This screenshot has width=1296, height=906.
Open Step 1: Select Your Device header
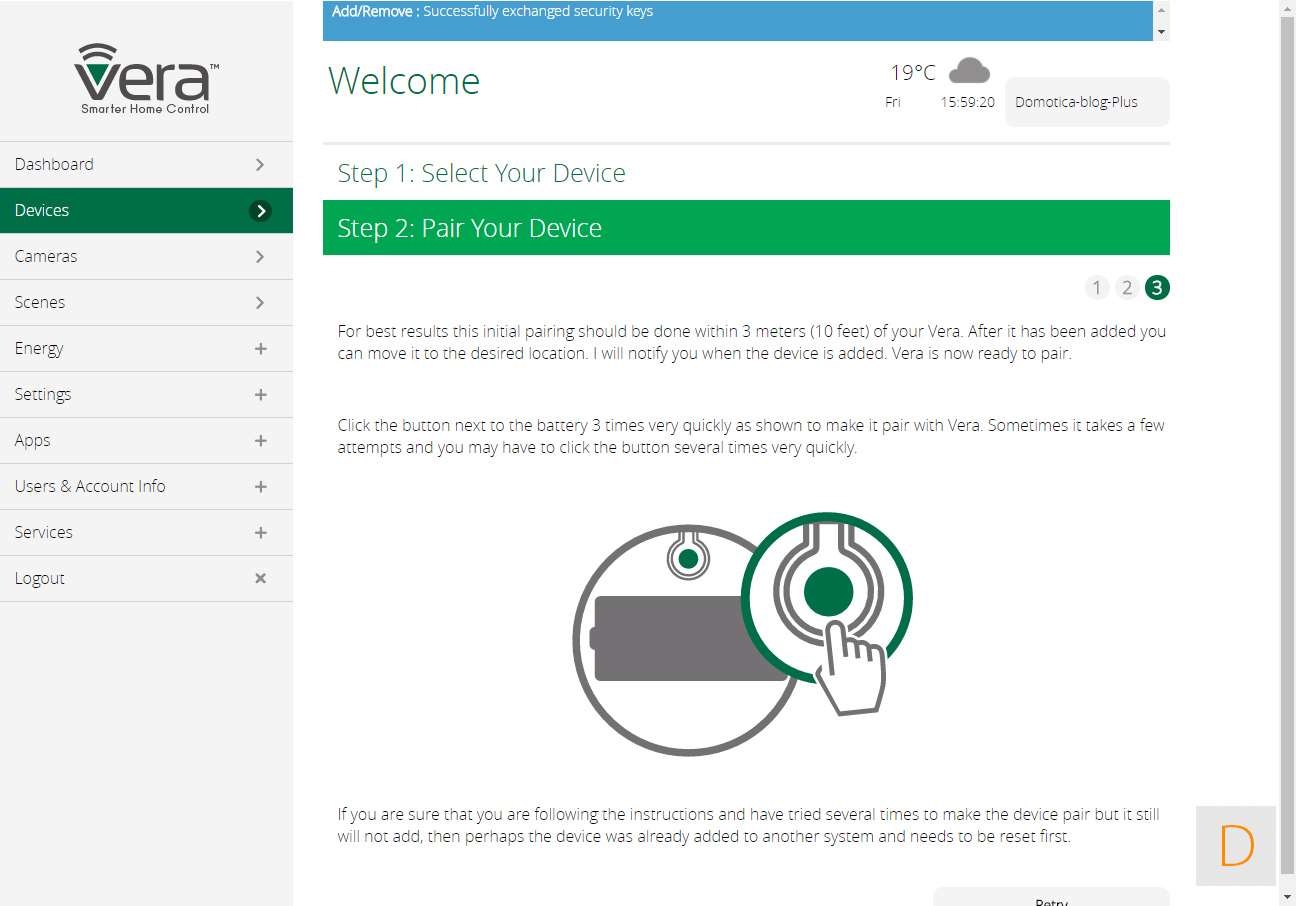(x=481, y=173)
